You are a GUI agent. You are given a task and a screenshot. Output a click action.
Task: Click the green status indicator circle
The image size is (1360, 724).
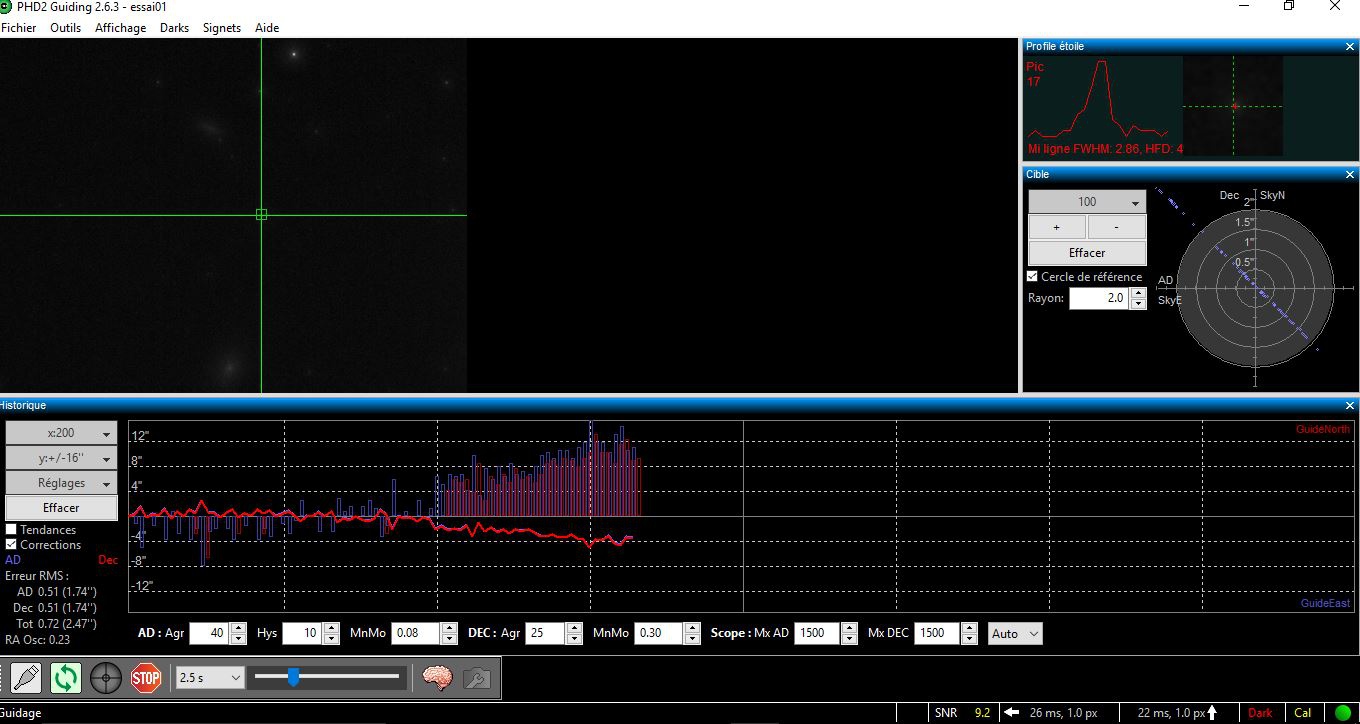[1342, 713]
